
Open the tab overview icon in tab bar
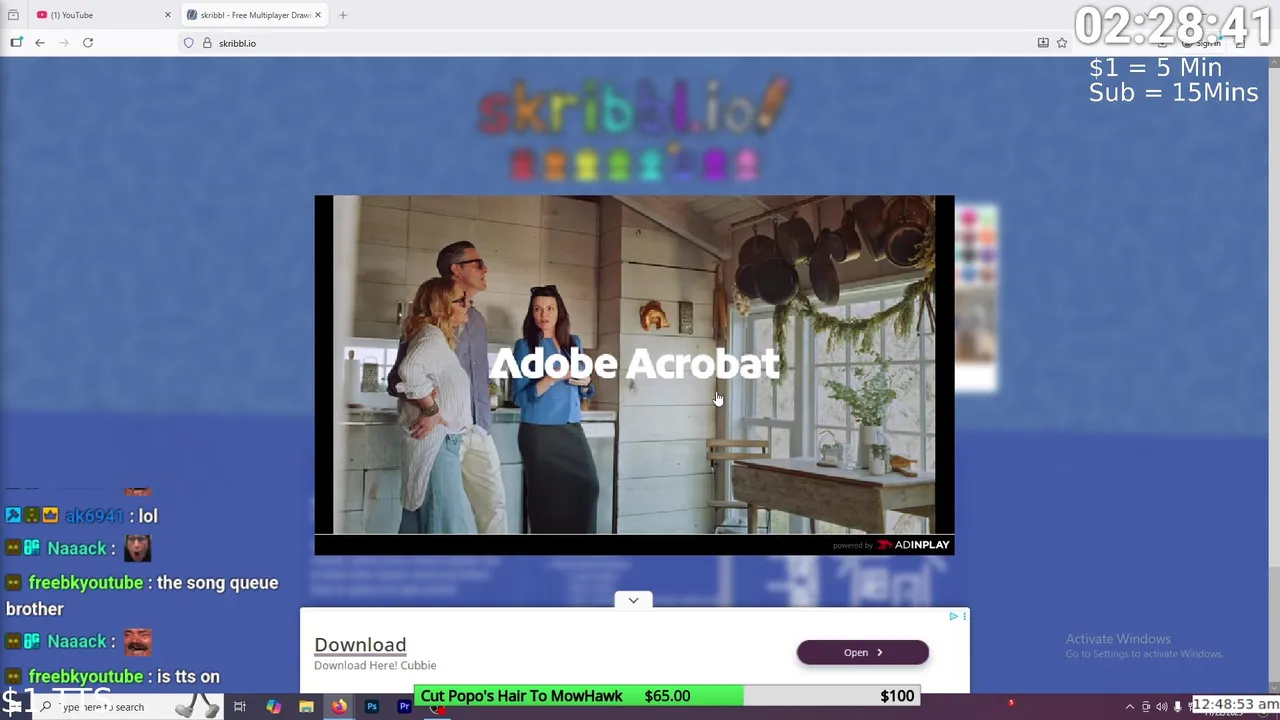click(x=13, y=15)
